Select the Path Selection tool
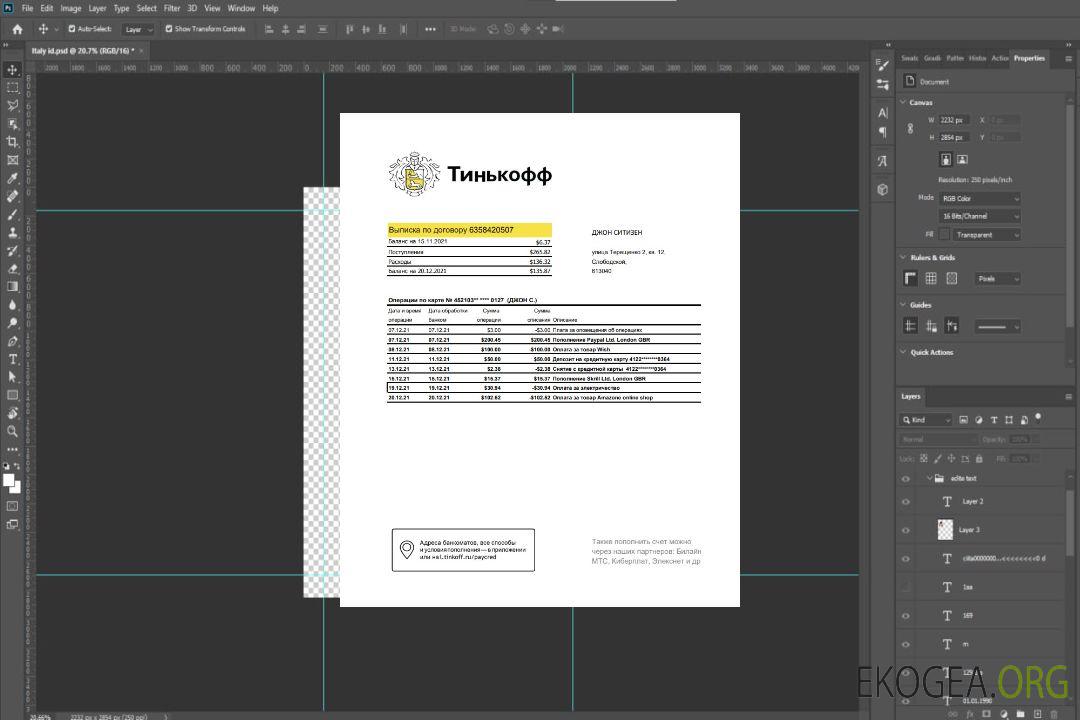1080x720 pixels. coord(12,377)
